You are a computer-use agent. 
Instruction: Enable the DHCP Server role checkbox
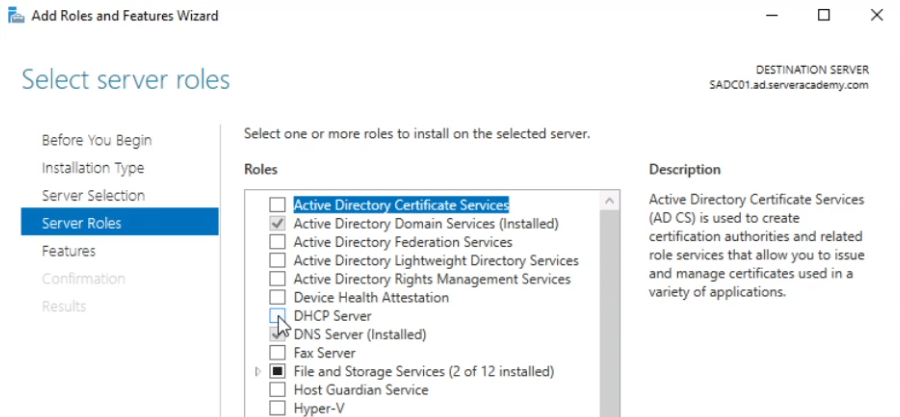pos(277,316)
